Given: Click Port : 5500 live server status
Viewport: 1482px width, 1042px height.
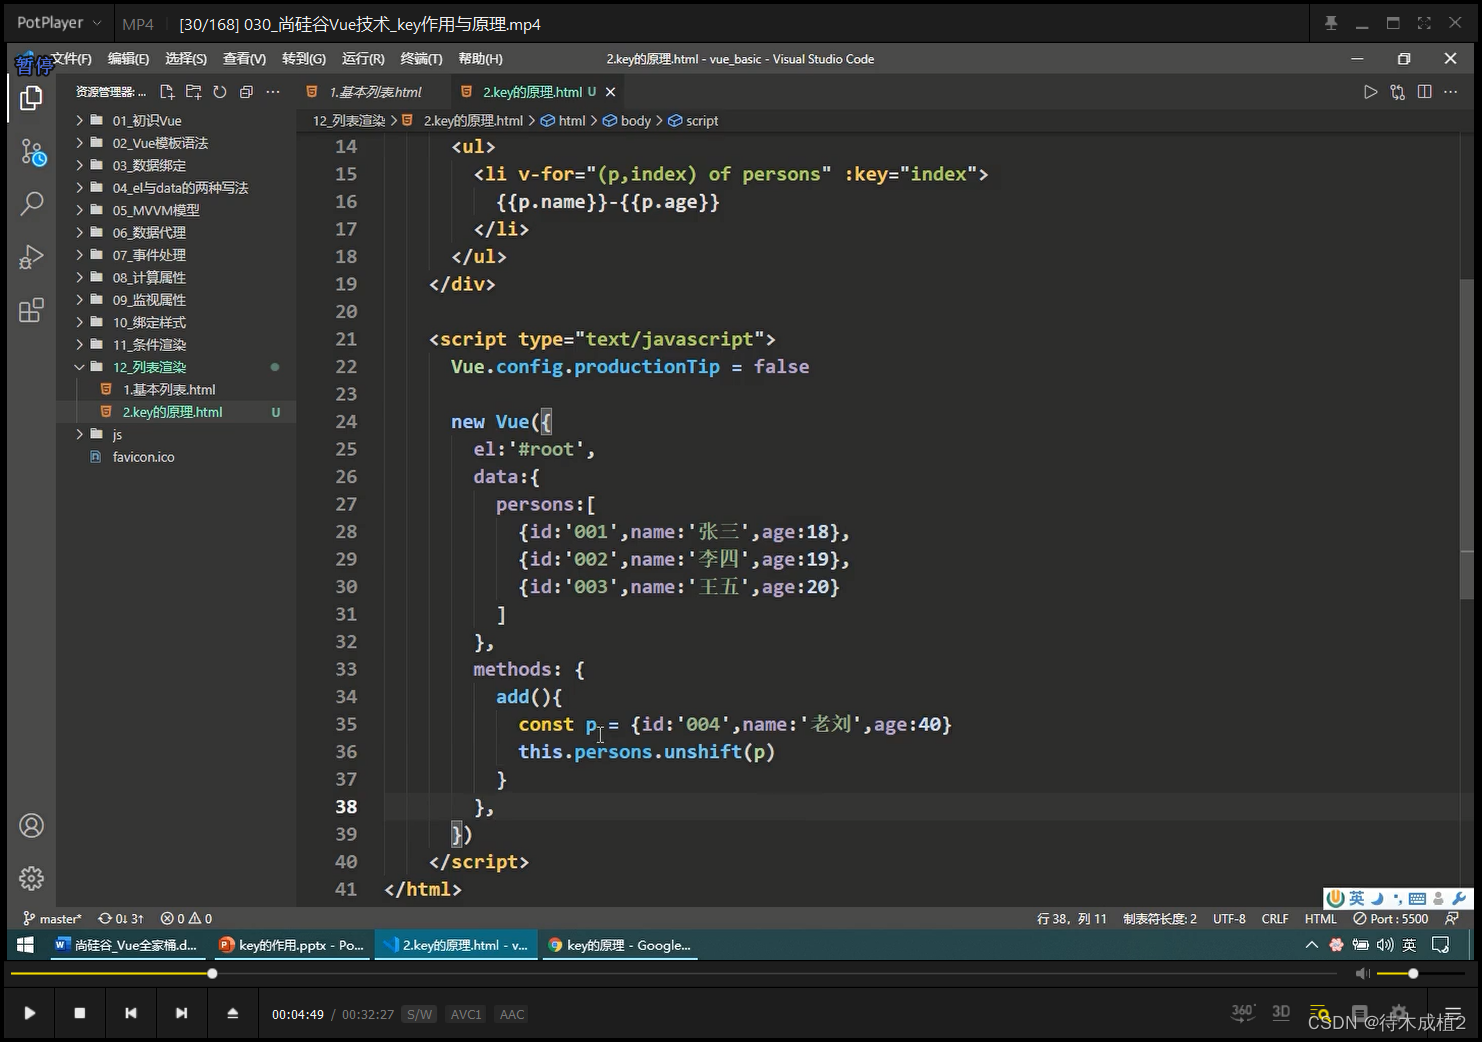Looking at the screenshot, I should click(x=1391, y=918).
